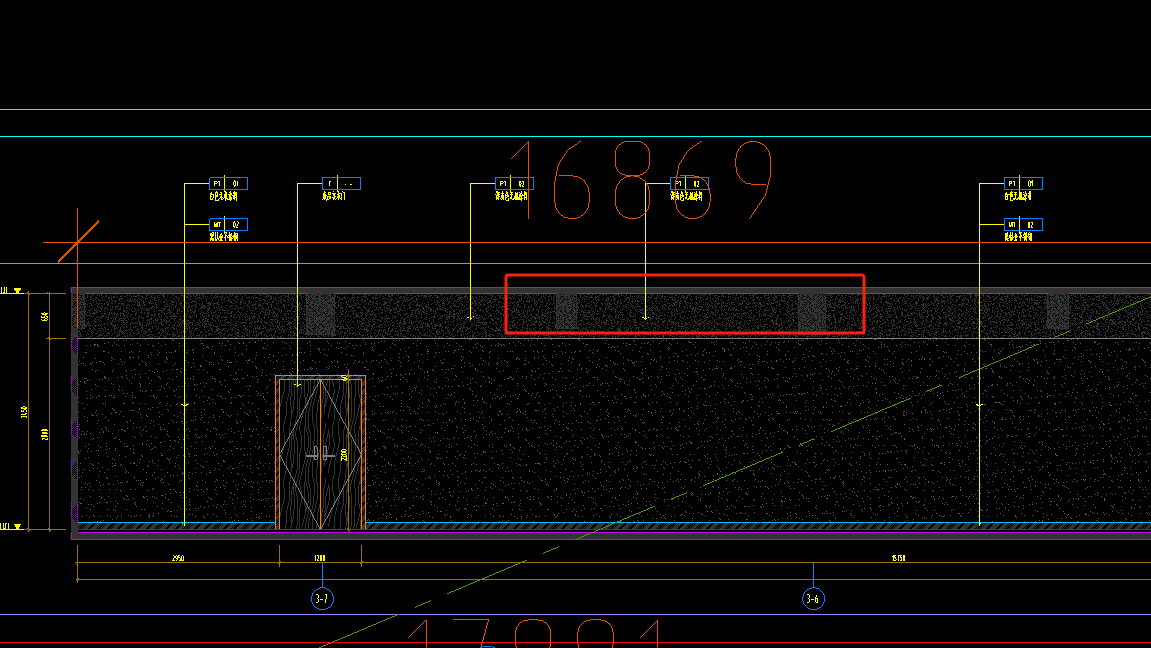Select the leftmost P1 01 material tag

[228, 183]
